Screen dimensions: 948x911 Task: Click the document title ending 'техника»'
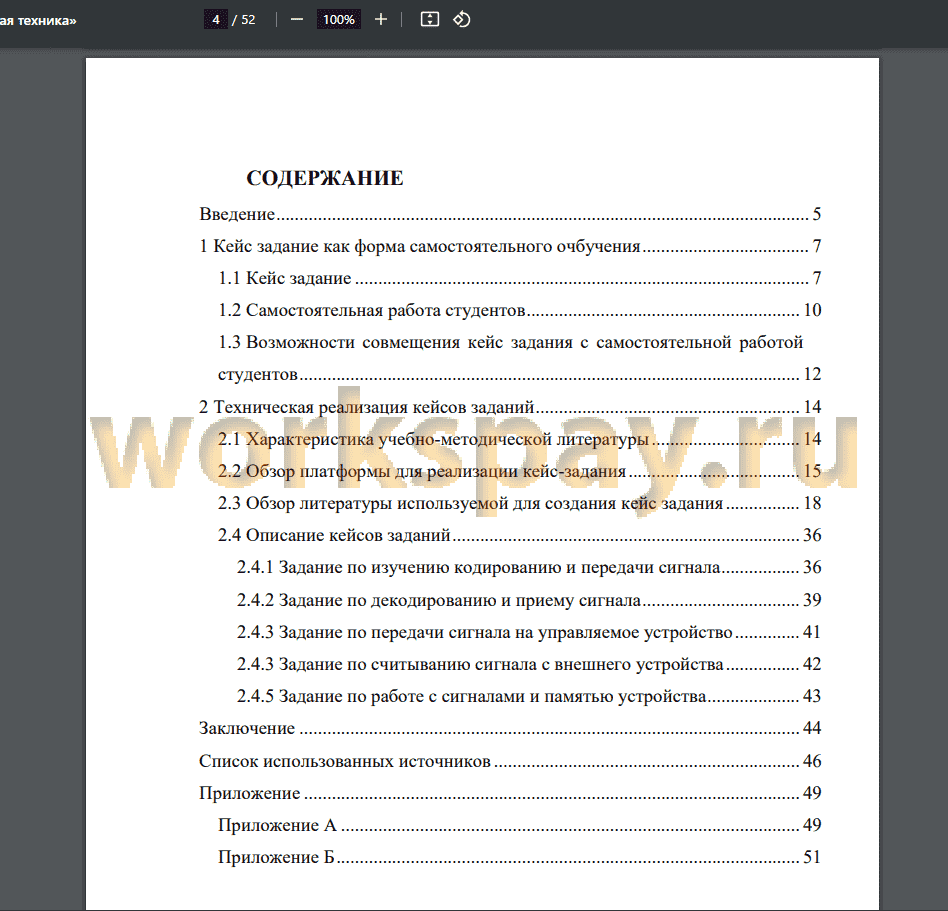[38, 21]
